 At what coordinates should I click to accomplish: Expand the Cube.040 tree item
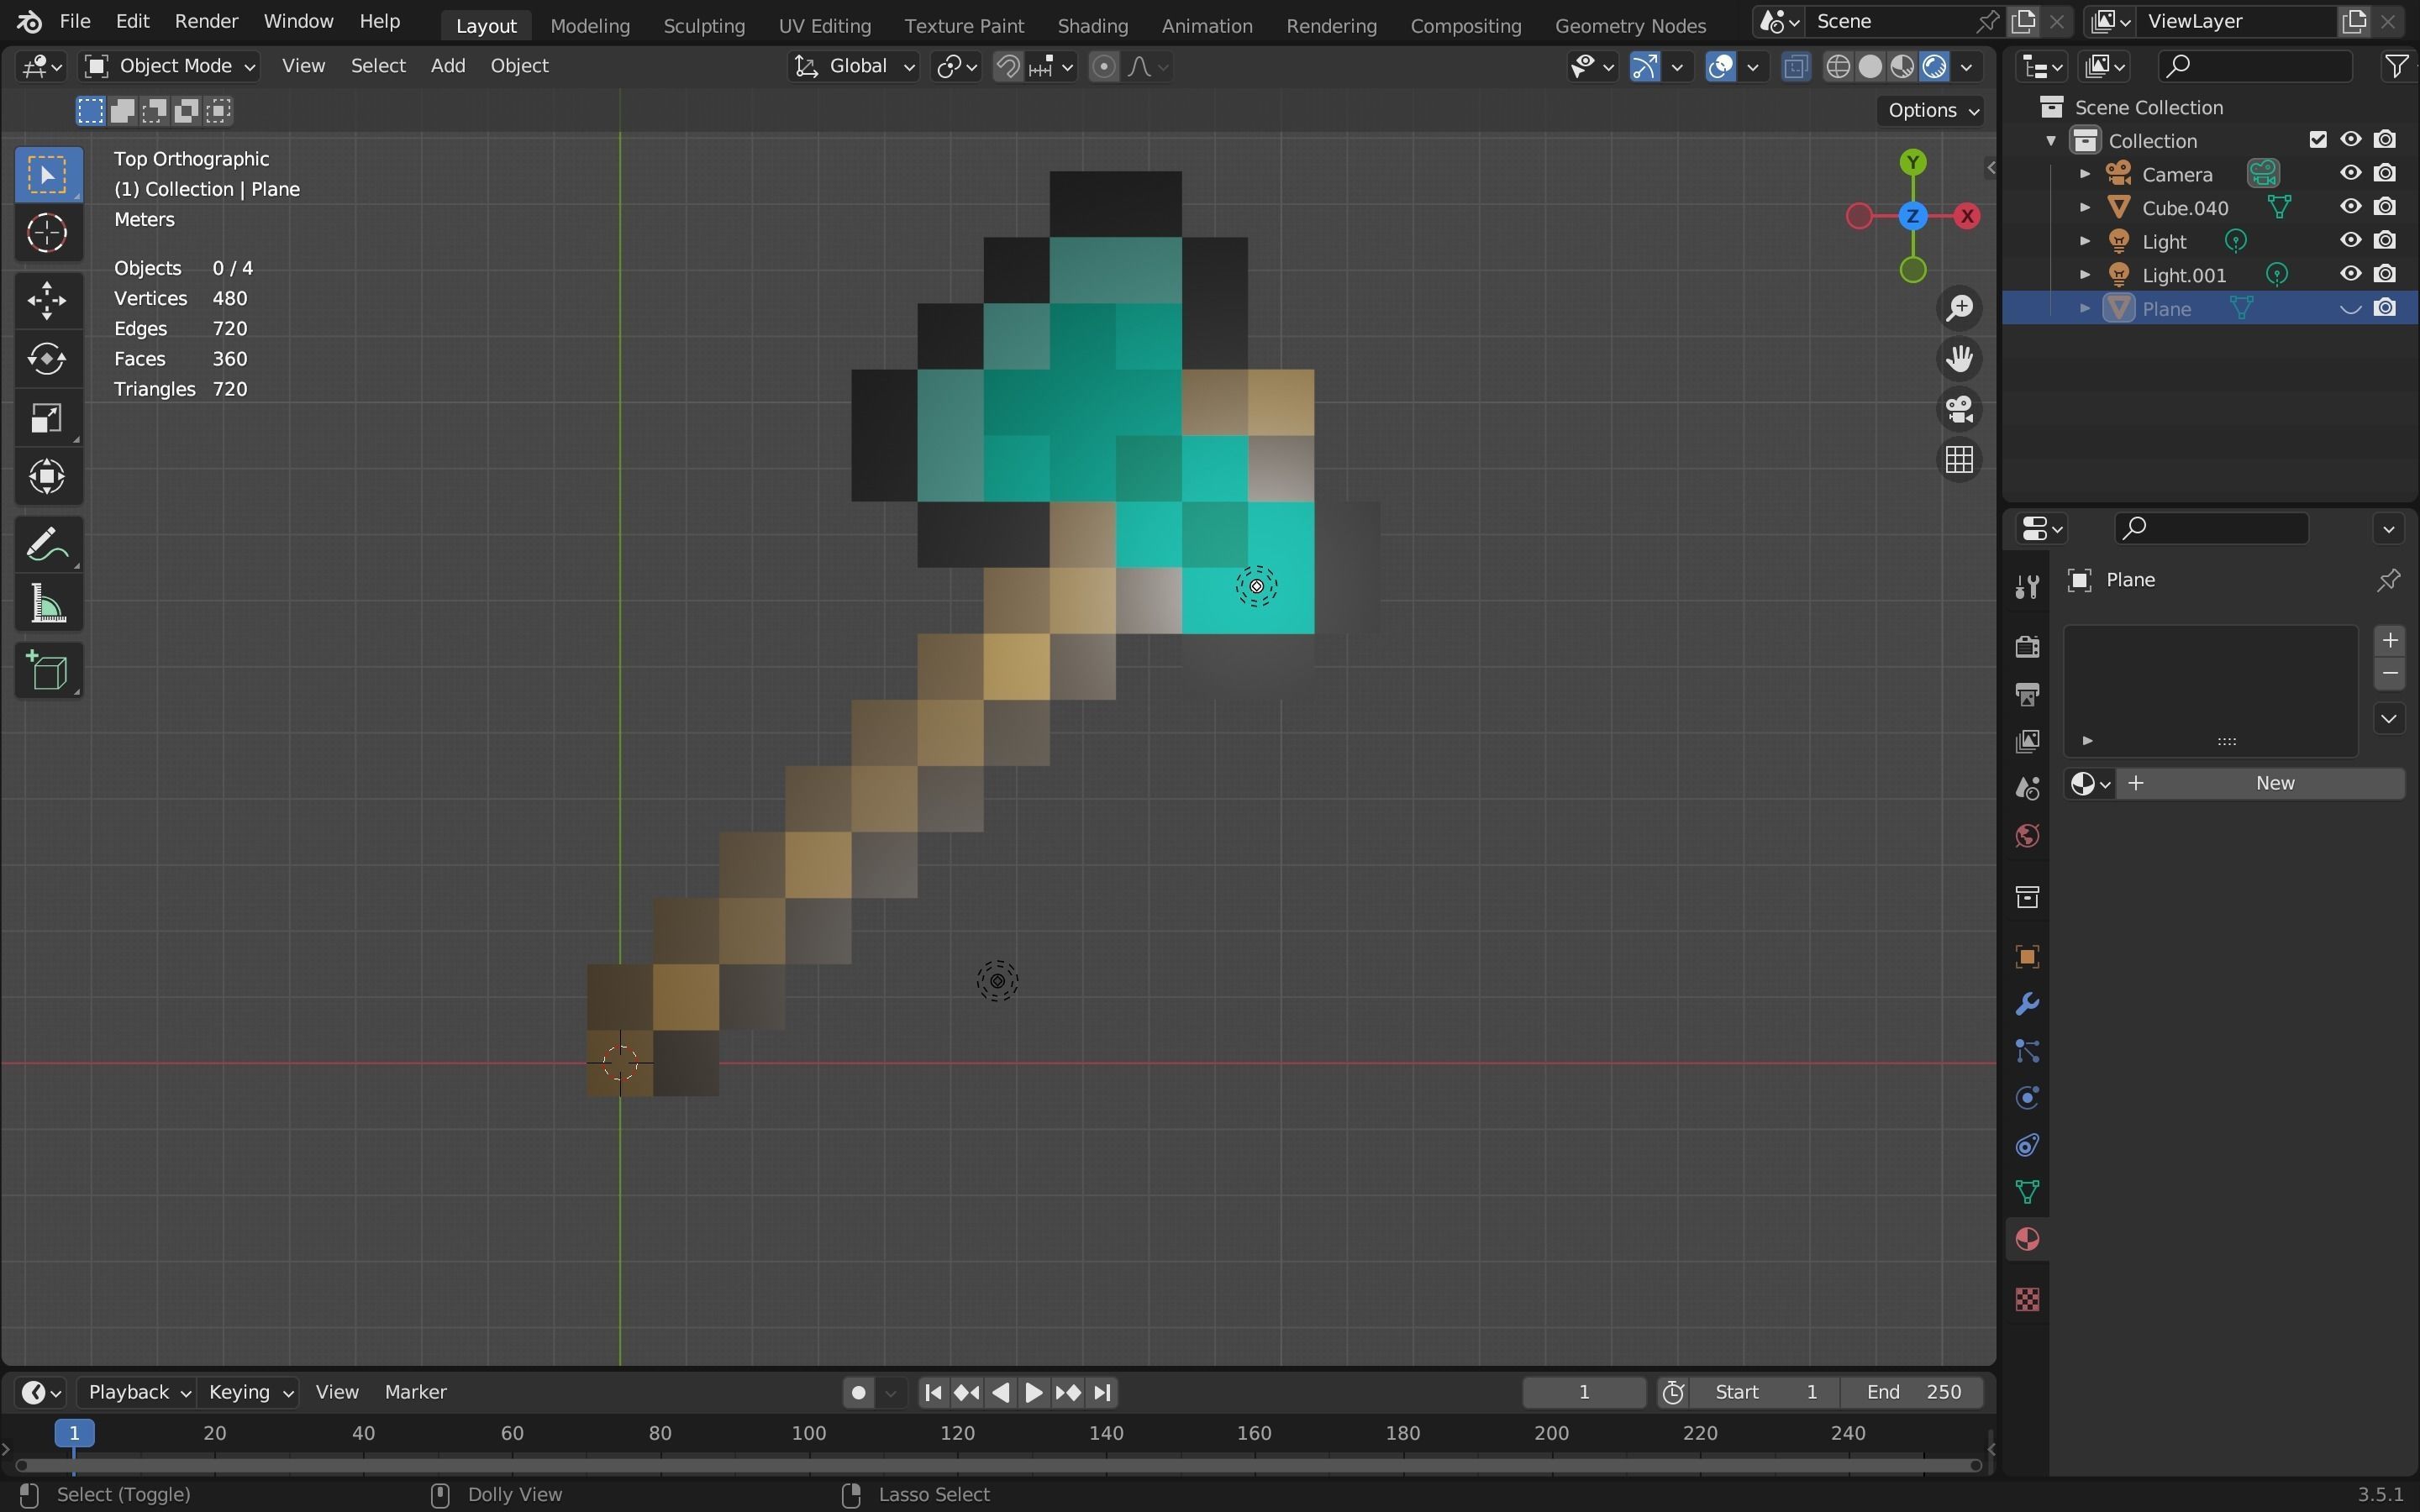[x=2085, y=208]
